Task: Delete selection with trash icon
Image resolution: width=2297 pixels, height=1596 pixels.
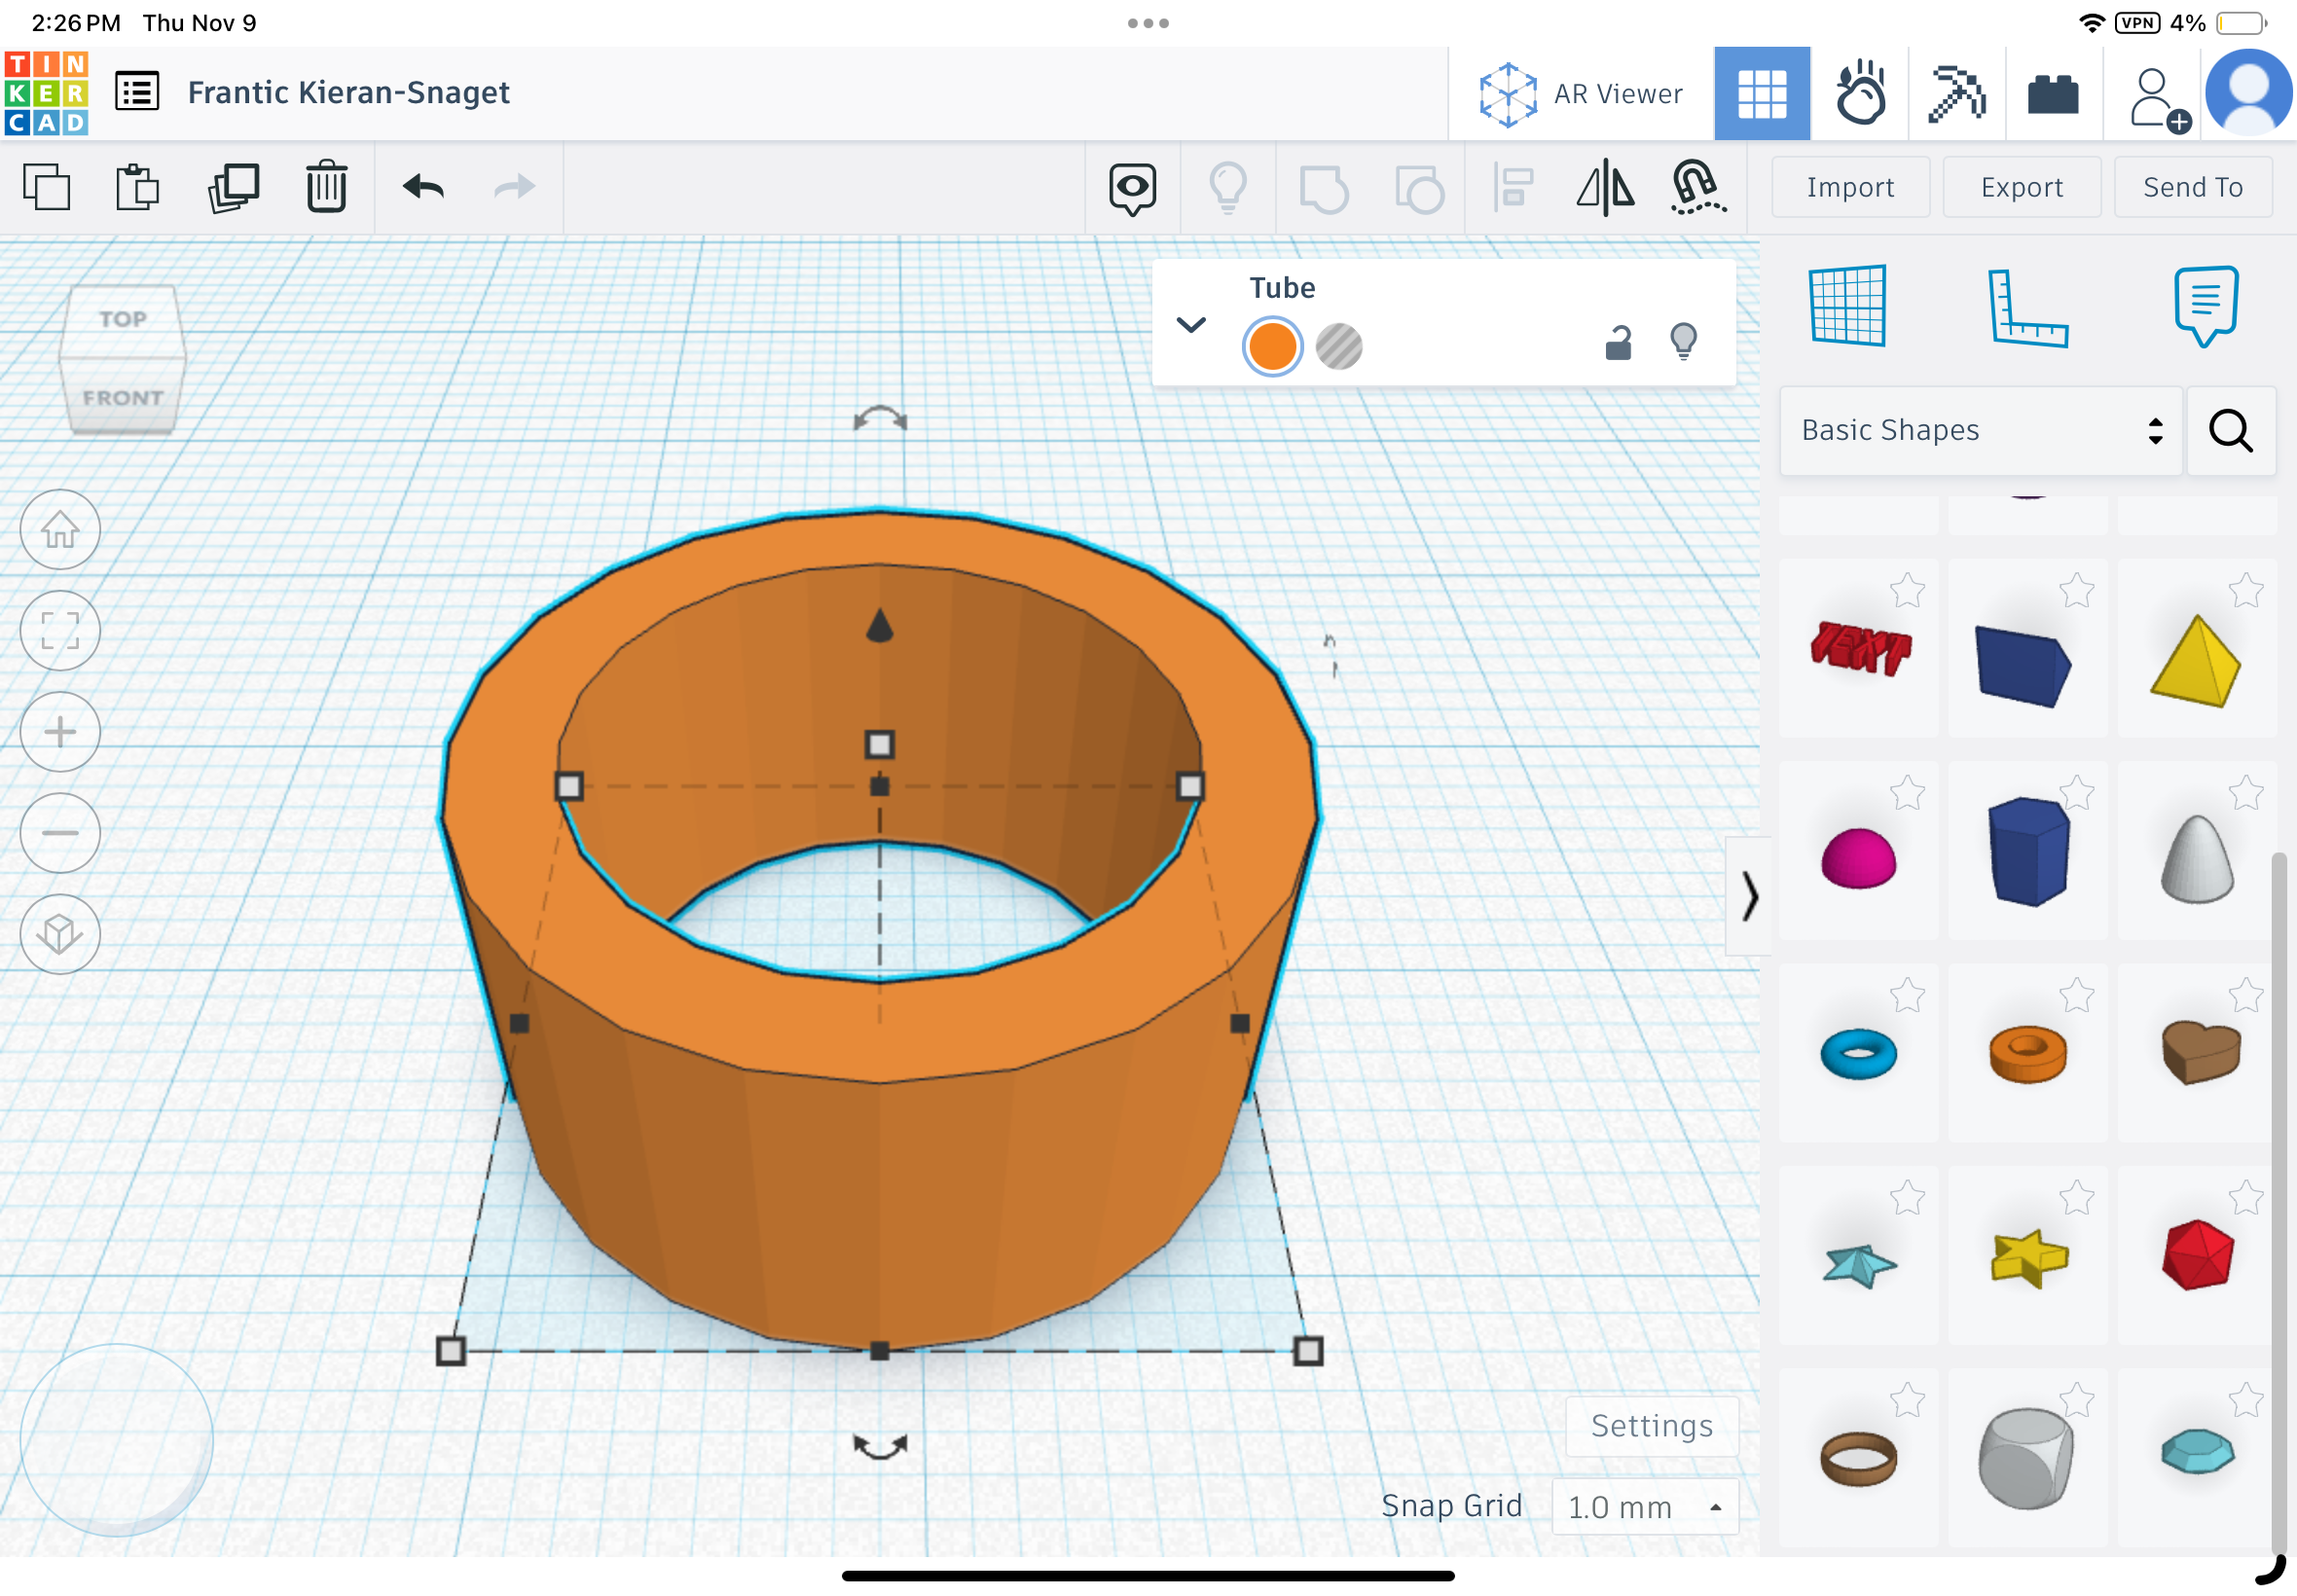Action: coord(326,187)
